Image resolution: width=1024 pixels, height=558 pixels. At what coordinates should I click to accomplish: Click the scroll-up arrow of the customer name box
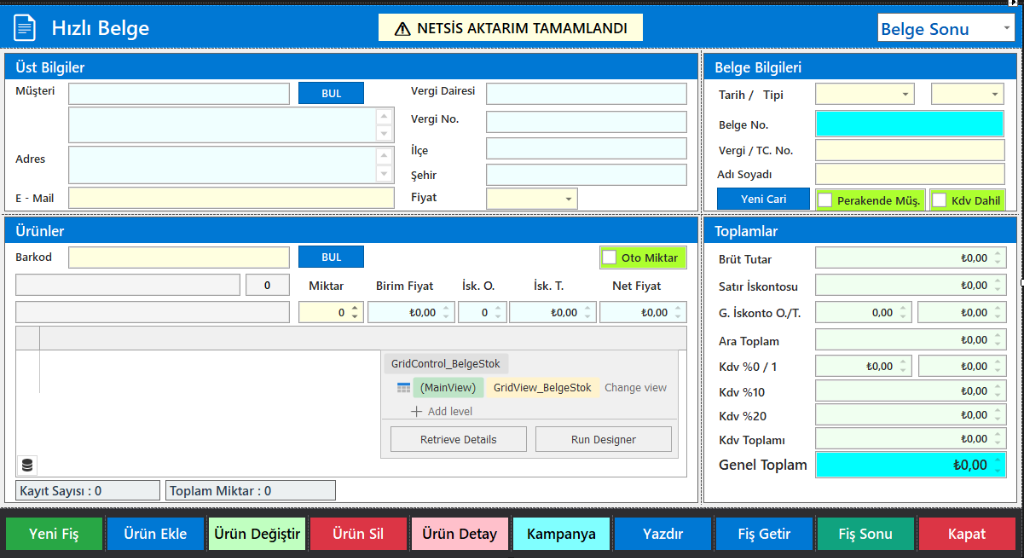click(384, 116)
